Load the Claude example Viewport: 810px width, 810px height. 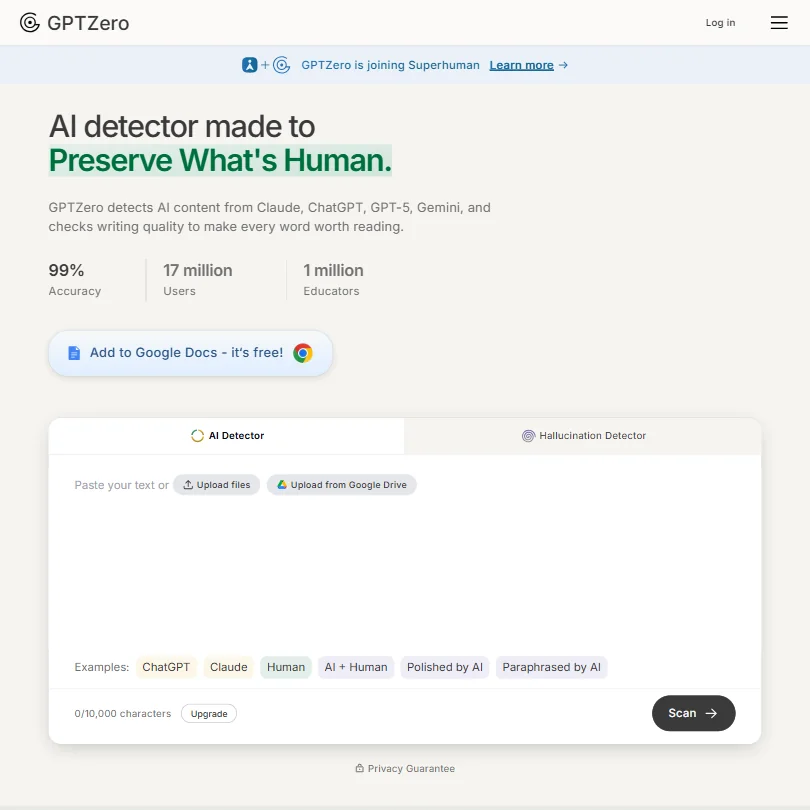(228, 667)
